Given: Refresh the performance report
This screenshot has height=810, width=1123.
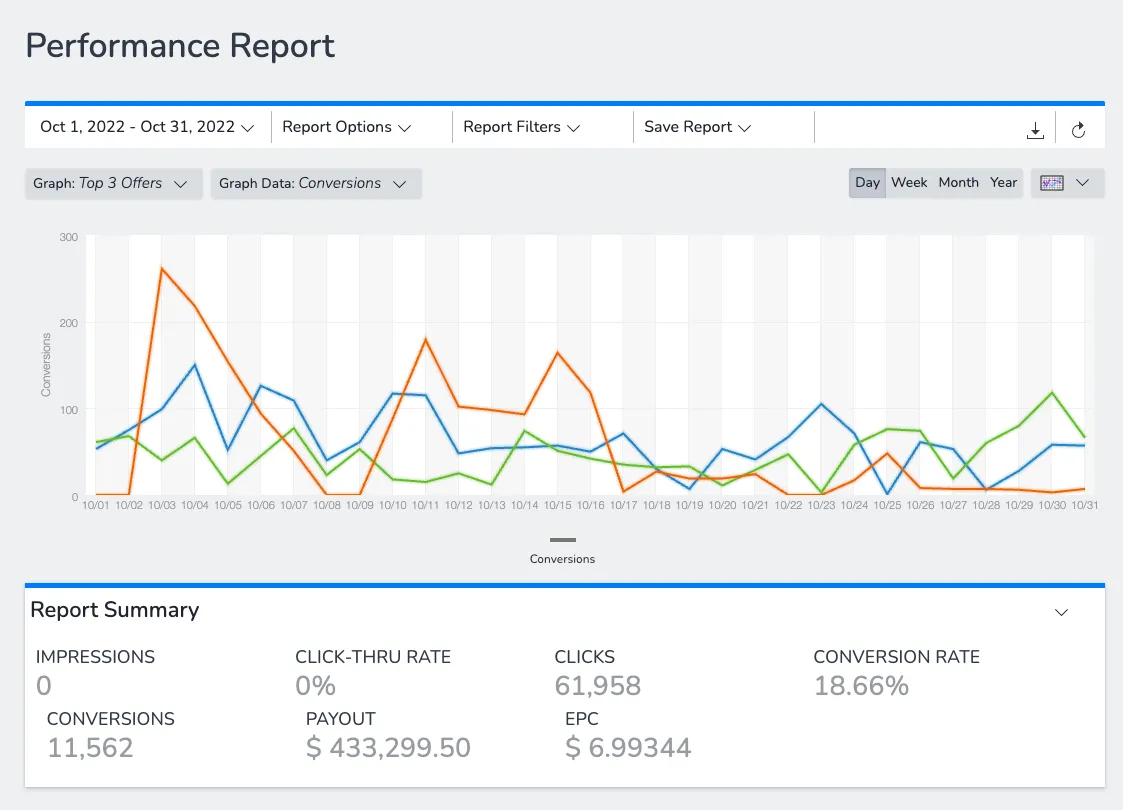Looking at the screenshot, I should [x=1078, y=130].
